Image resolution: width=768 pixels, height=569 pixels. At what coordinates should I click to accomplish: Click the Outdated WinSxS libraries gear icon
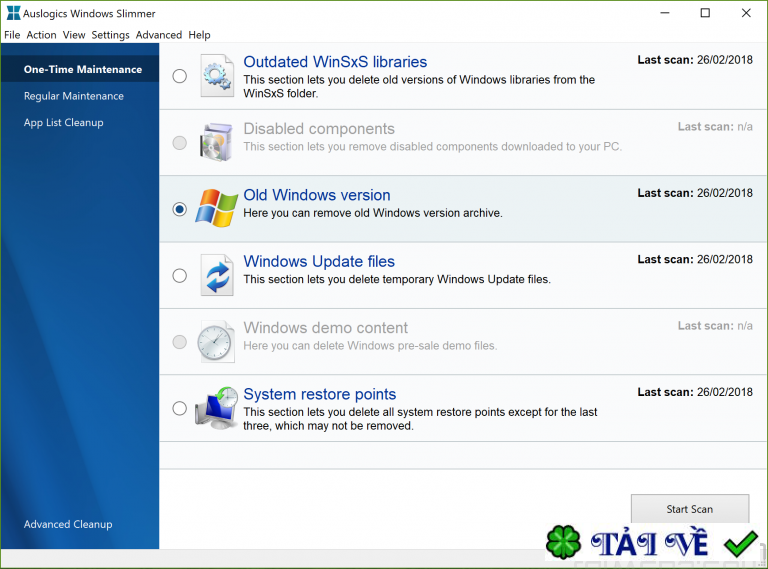(x=217, y=76)
